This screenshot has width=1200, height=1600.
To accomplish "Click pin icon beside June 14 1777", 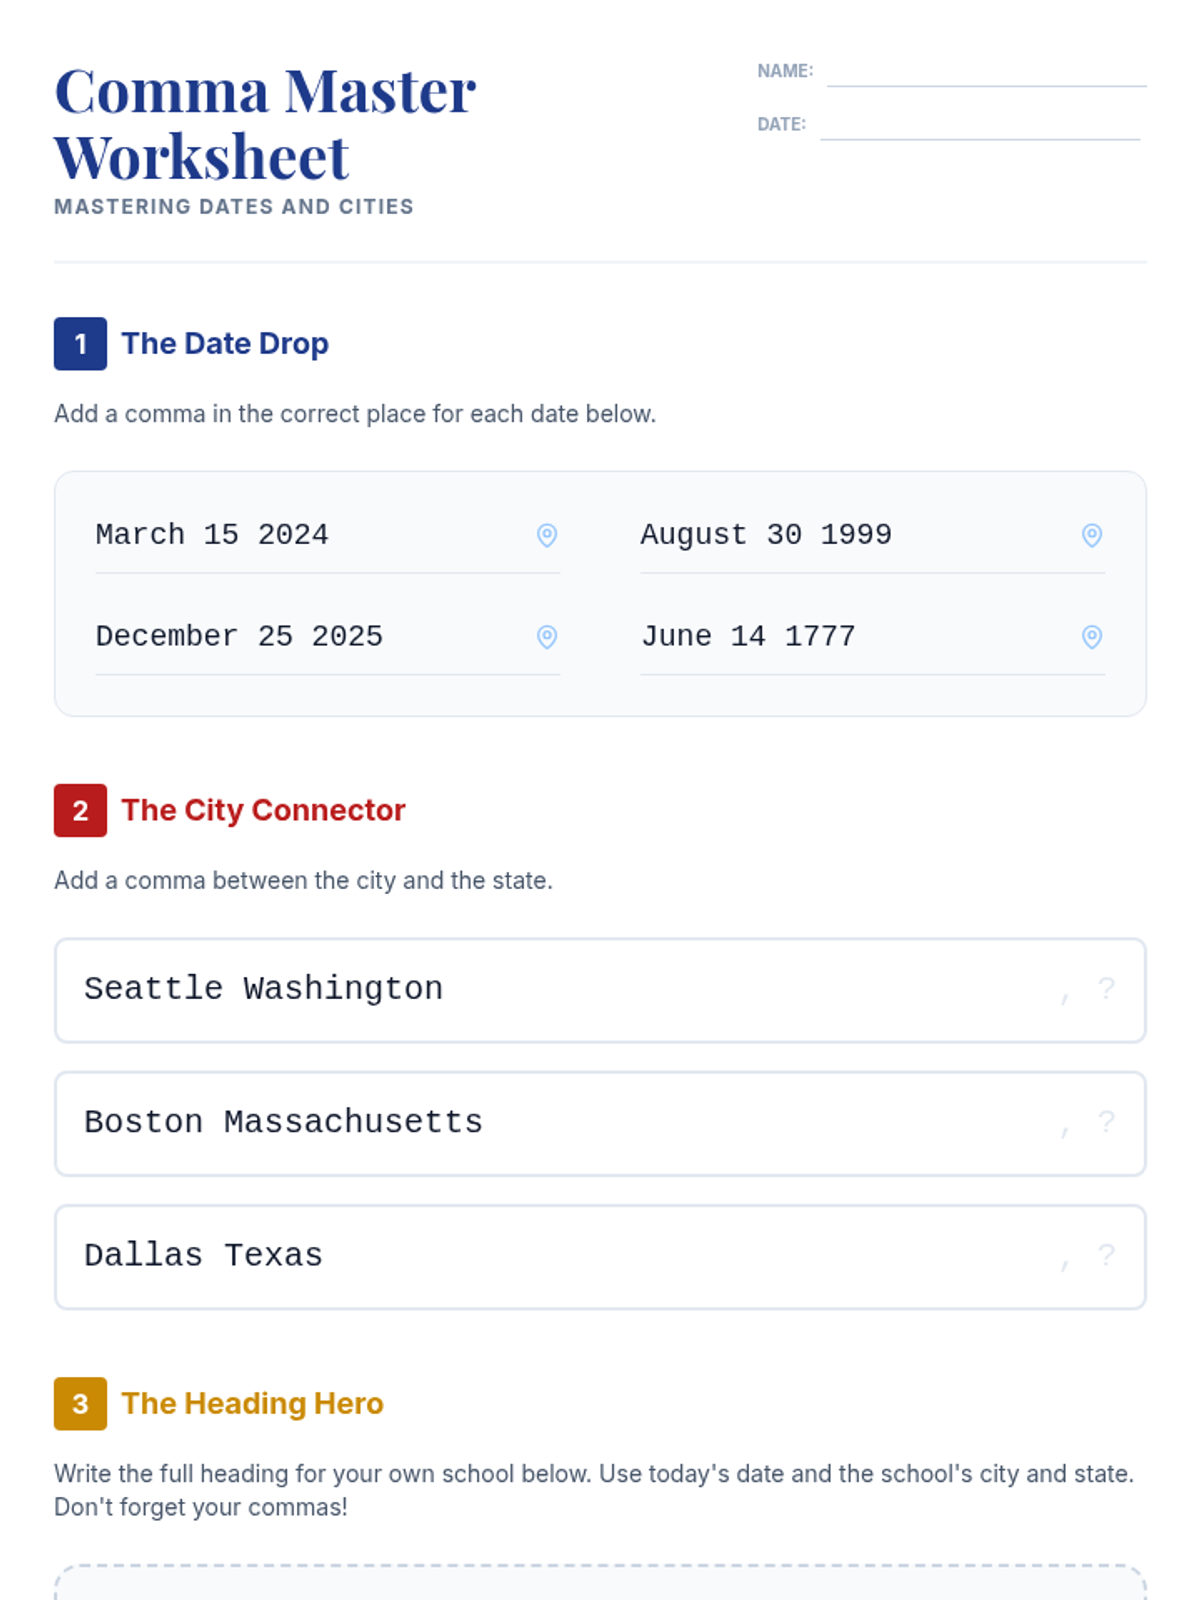I will pyautogui.click(x=1092, y=637).
